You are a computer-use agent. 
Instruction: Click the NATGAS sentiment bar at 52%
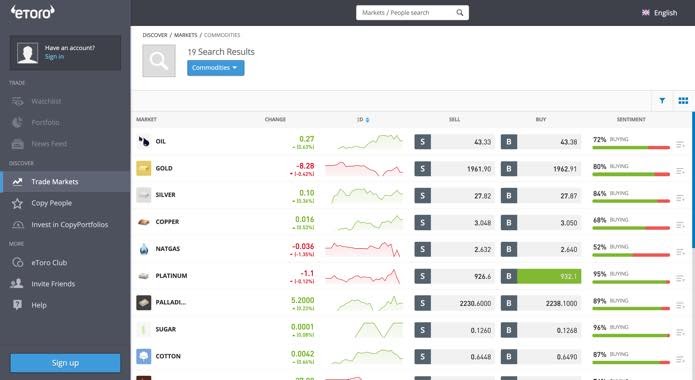(x=631, y=255)
